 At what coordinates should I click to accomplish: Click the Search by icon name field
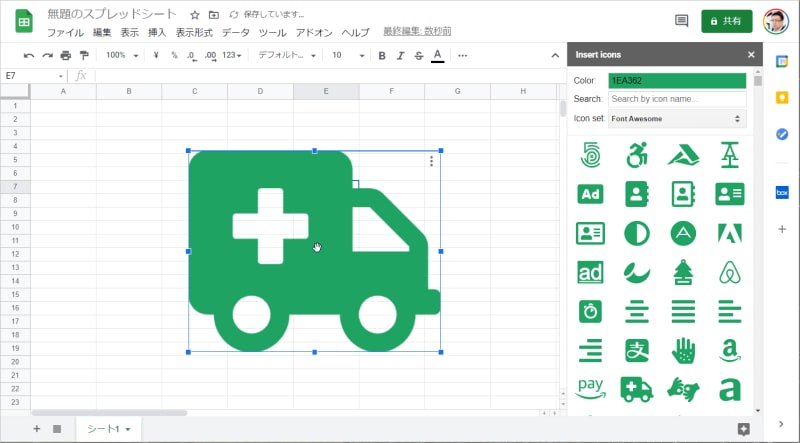click(677, 99)
